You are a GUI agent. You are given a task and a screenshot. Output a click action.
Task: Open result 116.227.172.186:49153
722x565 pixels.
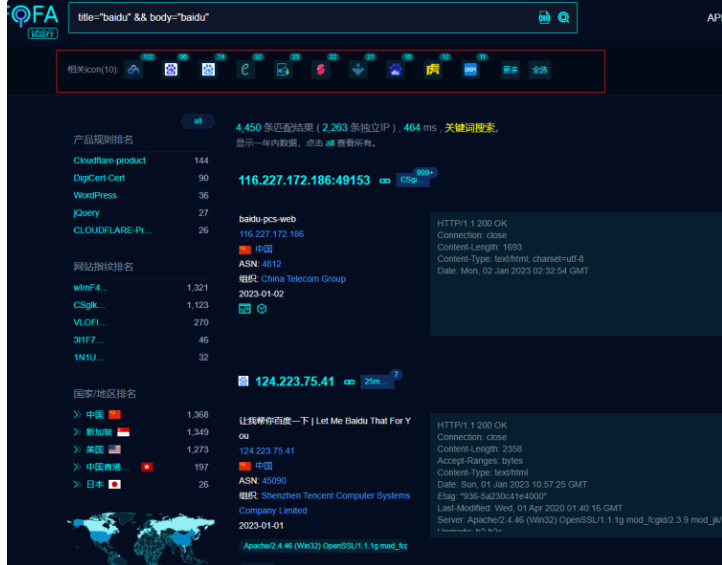click(304, 181)
